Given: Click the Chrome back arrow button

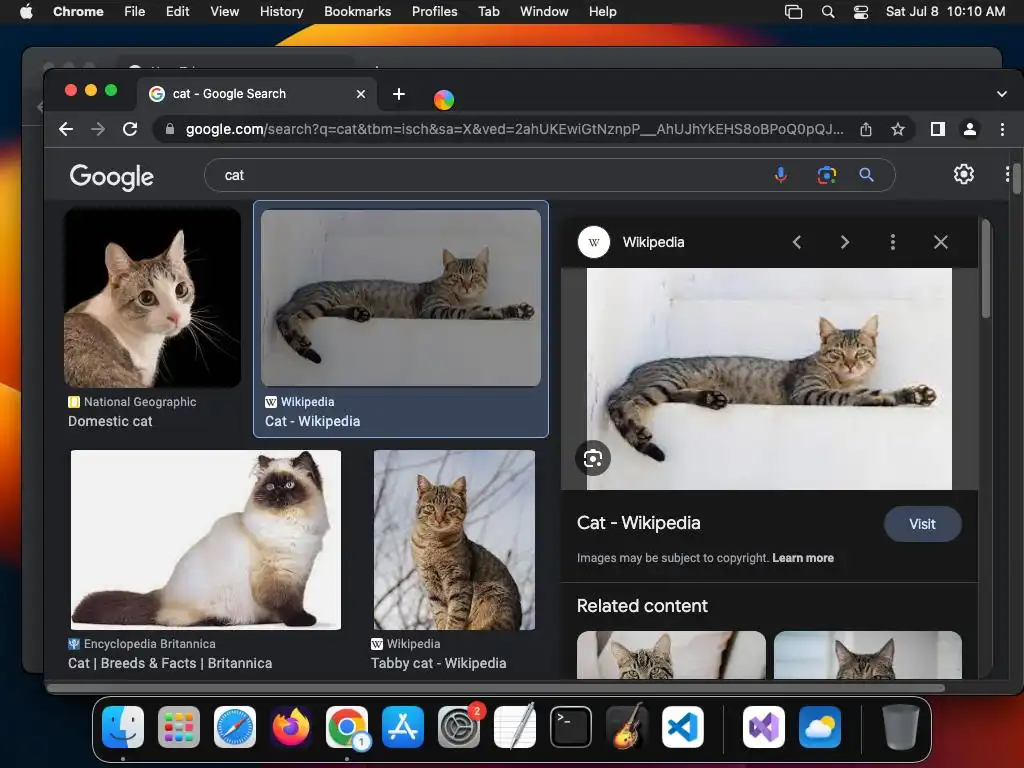Looking at the screenshot, I should 66,129.
